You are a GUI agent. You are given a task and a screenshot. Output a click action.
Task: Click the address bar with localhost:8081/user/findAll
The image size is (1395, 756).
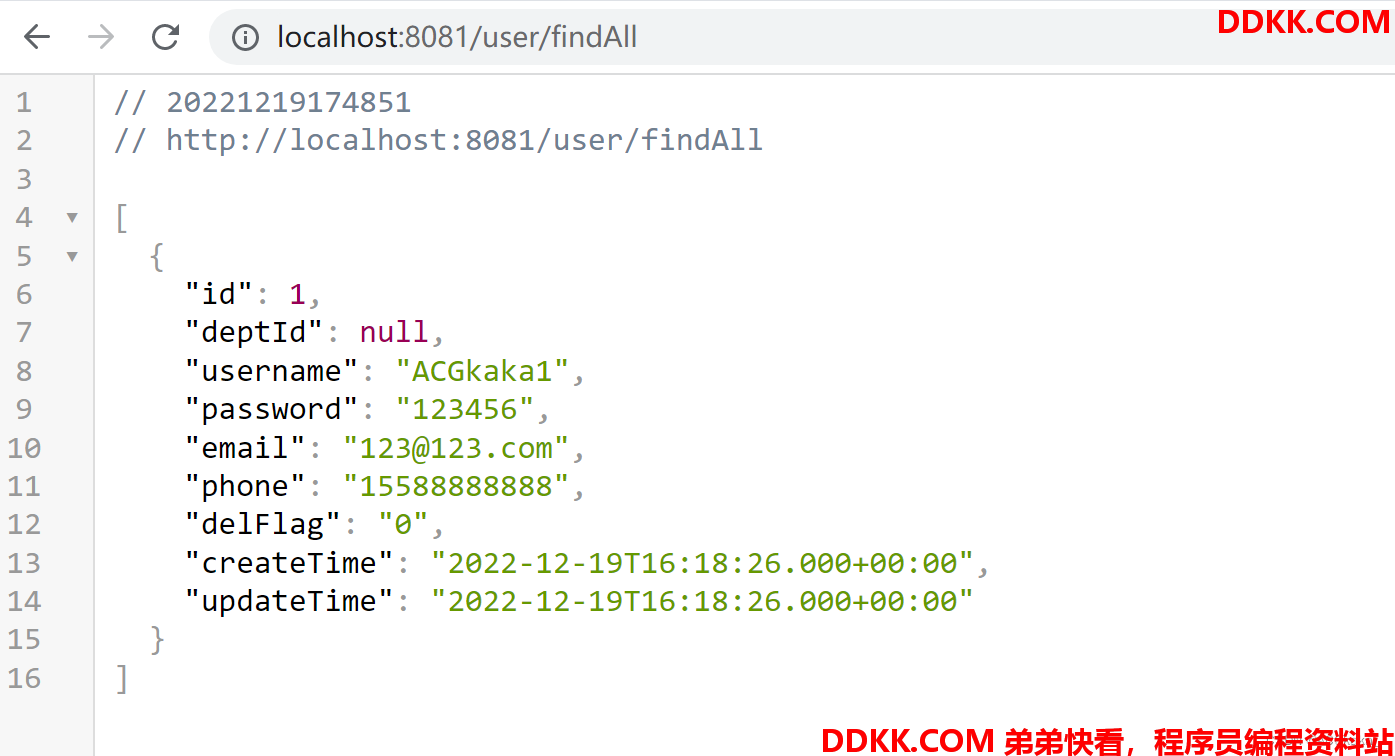pos(700,38)
